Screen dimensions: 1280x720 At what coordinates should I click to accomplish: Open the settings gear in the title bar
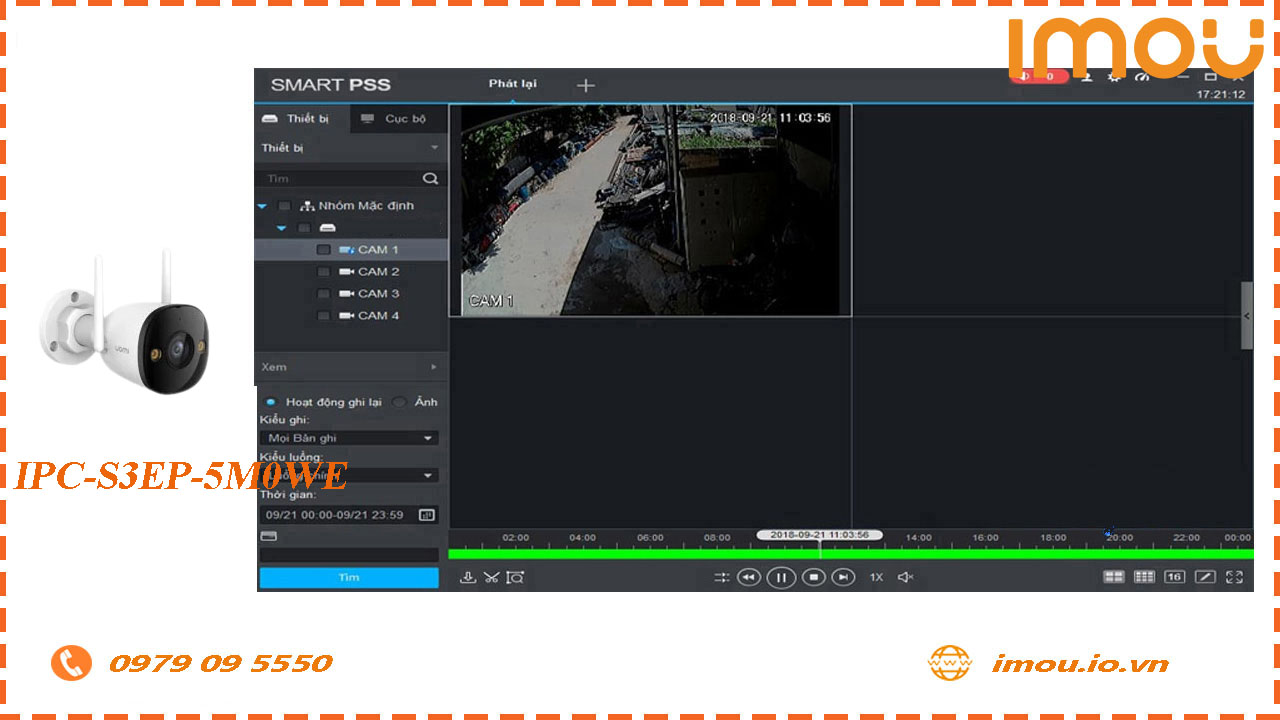coord(1114,77)
